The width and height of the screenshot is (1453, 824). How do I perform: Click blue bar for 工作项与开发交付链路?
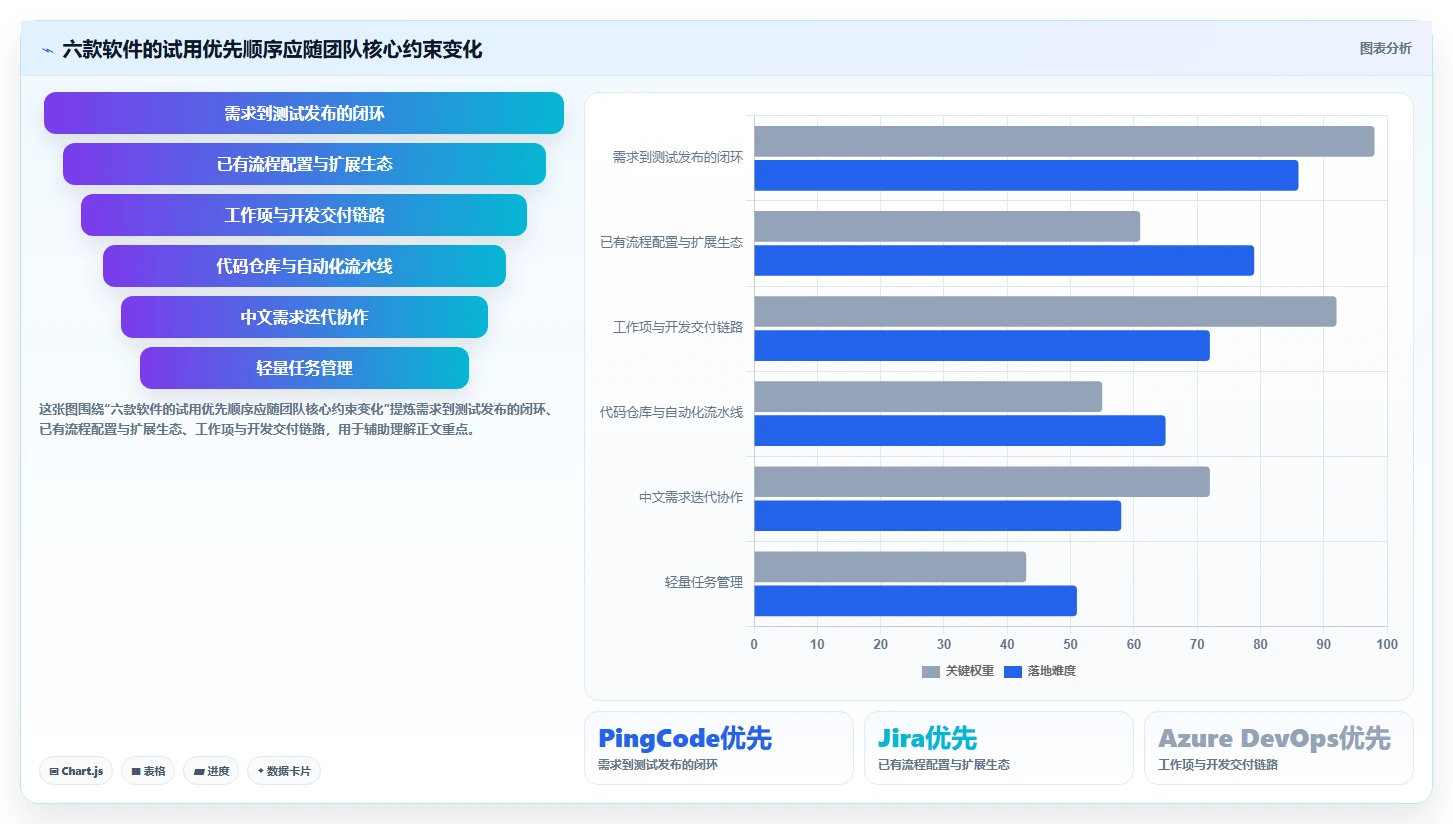(x=982, y=345)
